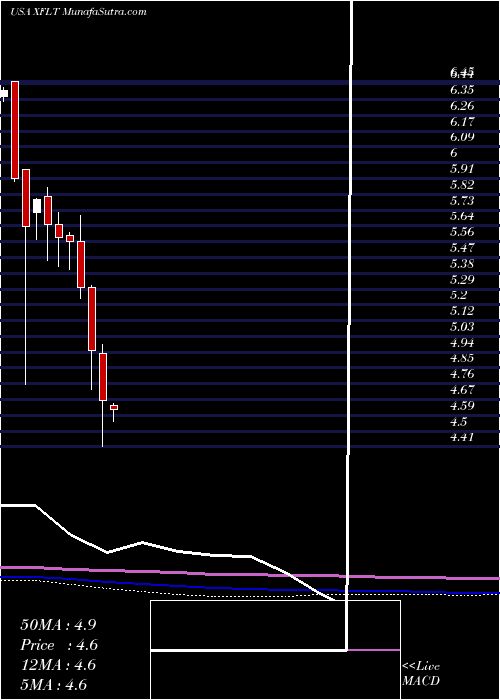
Task: Click the 6.26 price axis label
Action: click(x=462, y=106)
